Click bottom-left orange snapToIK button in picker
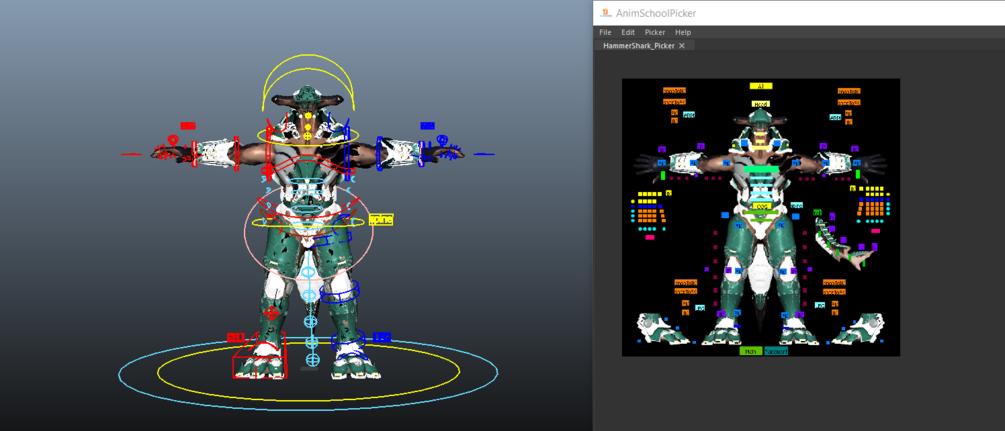The height and width of the screenshot is (431, 1005). click(686, 282)
